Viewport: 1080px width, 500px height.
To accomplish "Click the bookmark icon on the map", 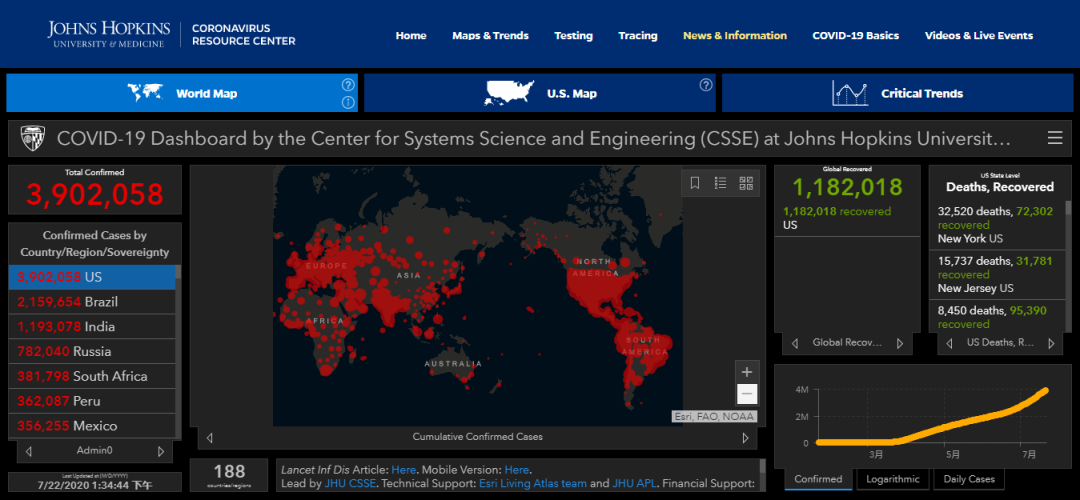I will [x=695, y=183].
